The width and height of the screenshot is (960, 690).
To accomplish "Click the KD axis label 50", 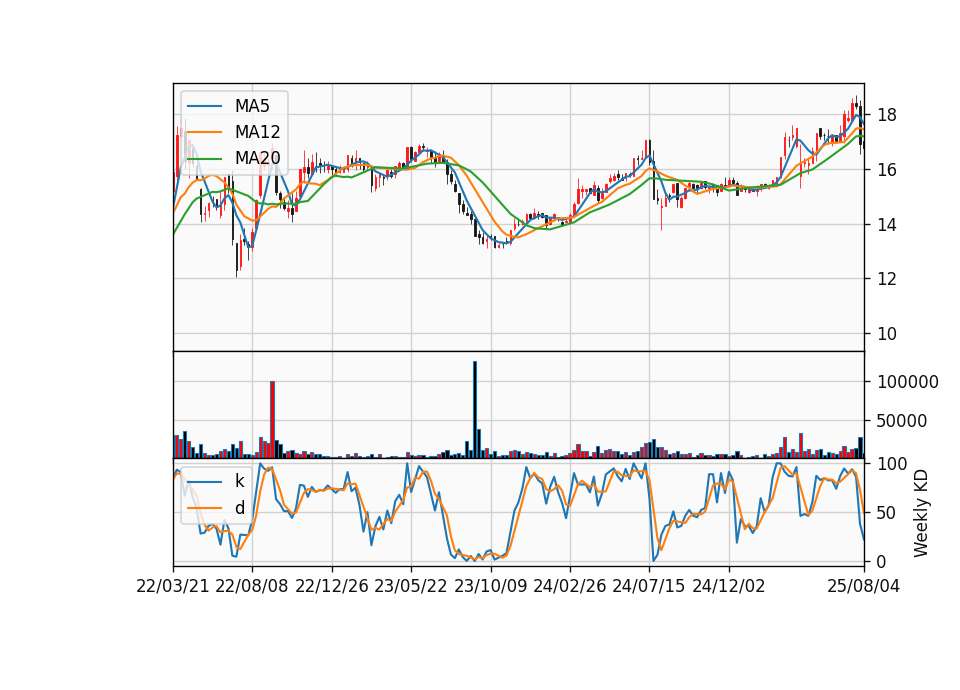I will point(887,512).
